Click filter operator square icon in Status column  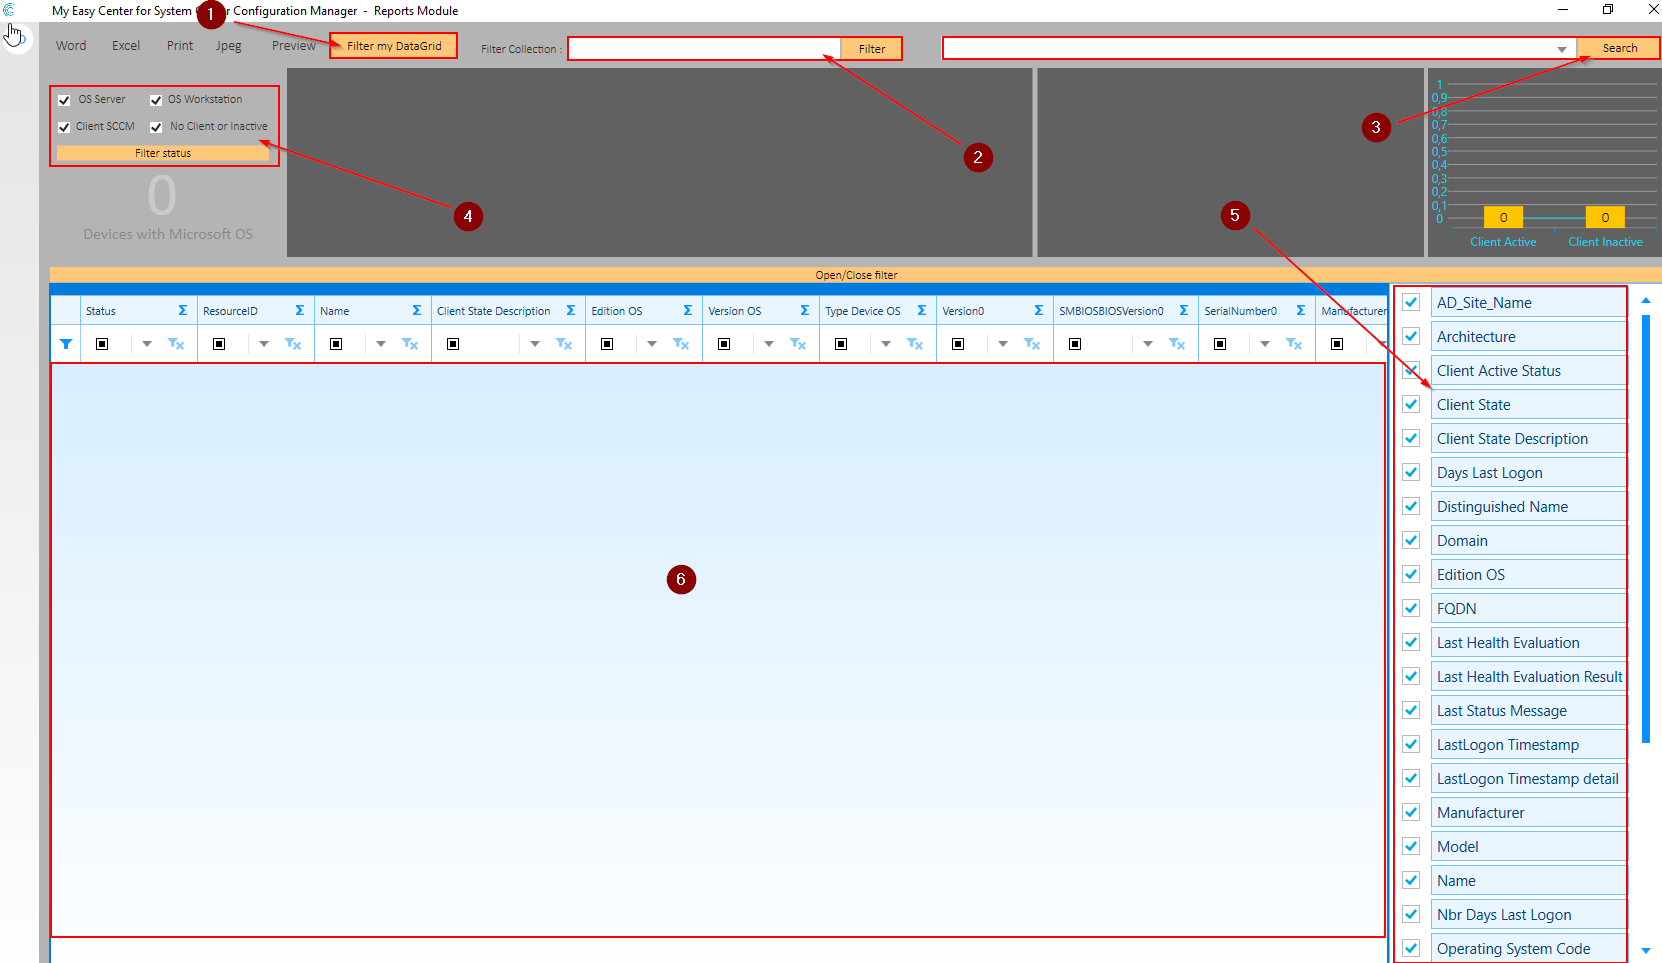point(102,344)
